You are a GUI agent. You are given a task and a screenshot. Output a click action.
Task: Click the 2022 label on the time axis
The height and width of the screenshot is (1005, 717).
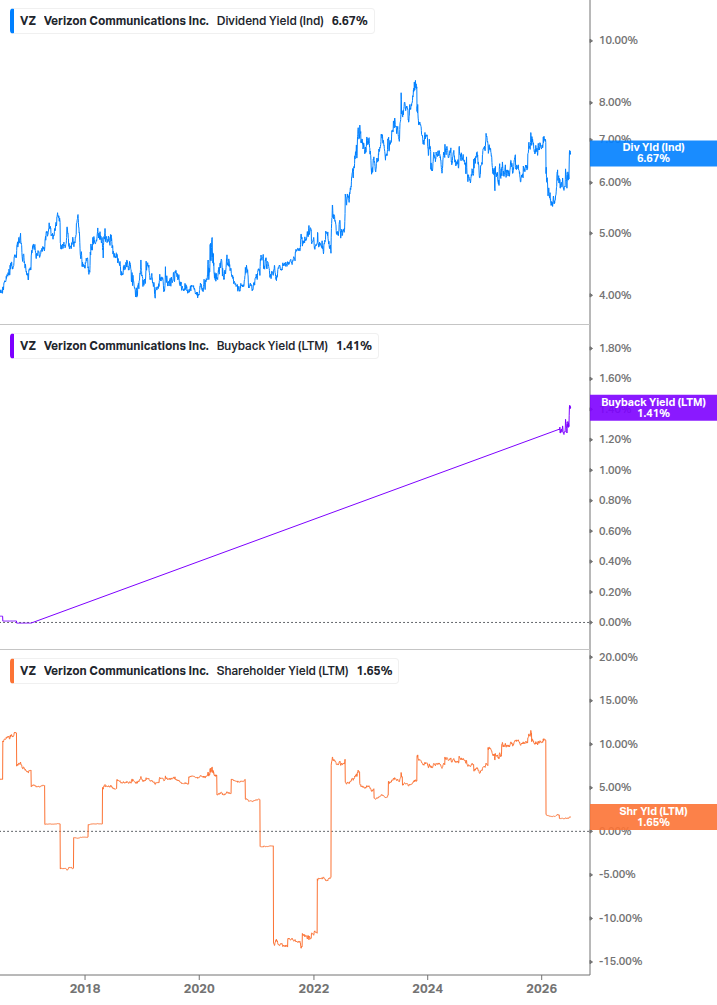click(x=314, y=989)
